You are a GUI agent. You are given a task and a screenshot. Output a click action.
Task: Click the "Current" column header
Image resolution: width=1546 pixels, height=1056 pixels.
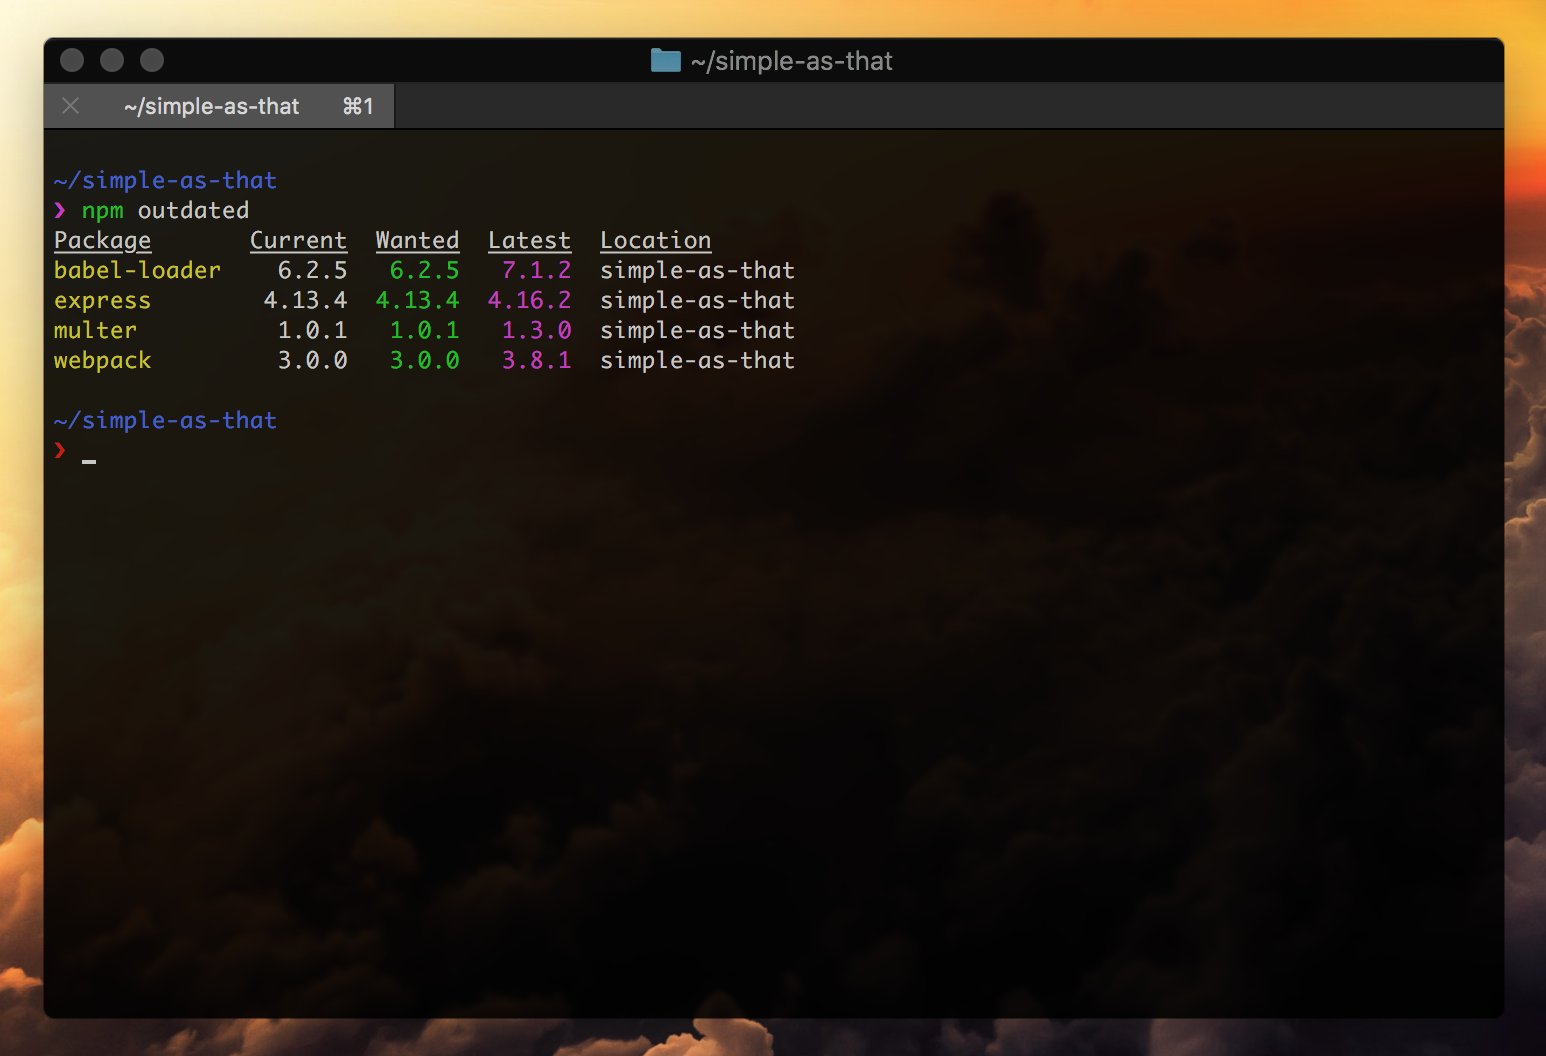pyautogui.click(x=298, y=241)
